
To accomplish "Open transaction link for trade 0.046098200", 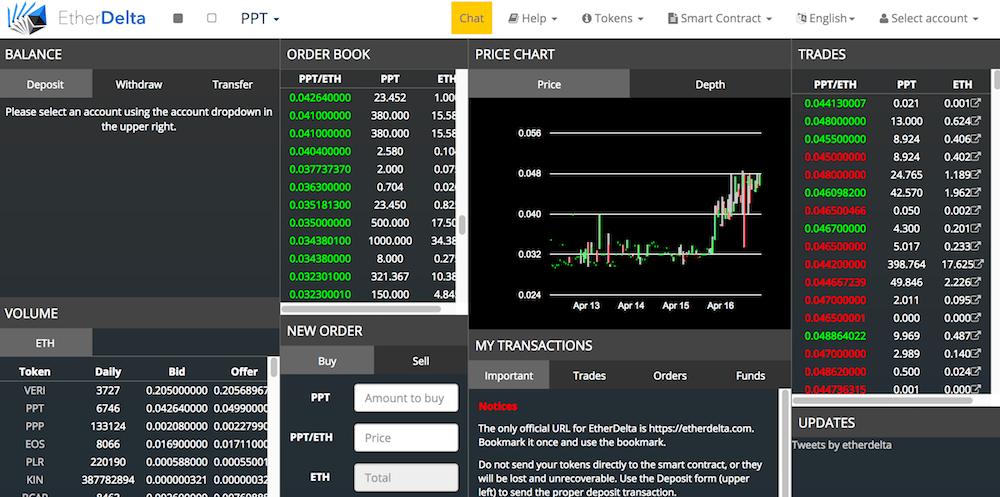I will coord(974,192).
